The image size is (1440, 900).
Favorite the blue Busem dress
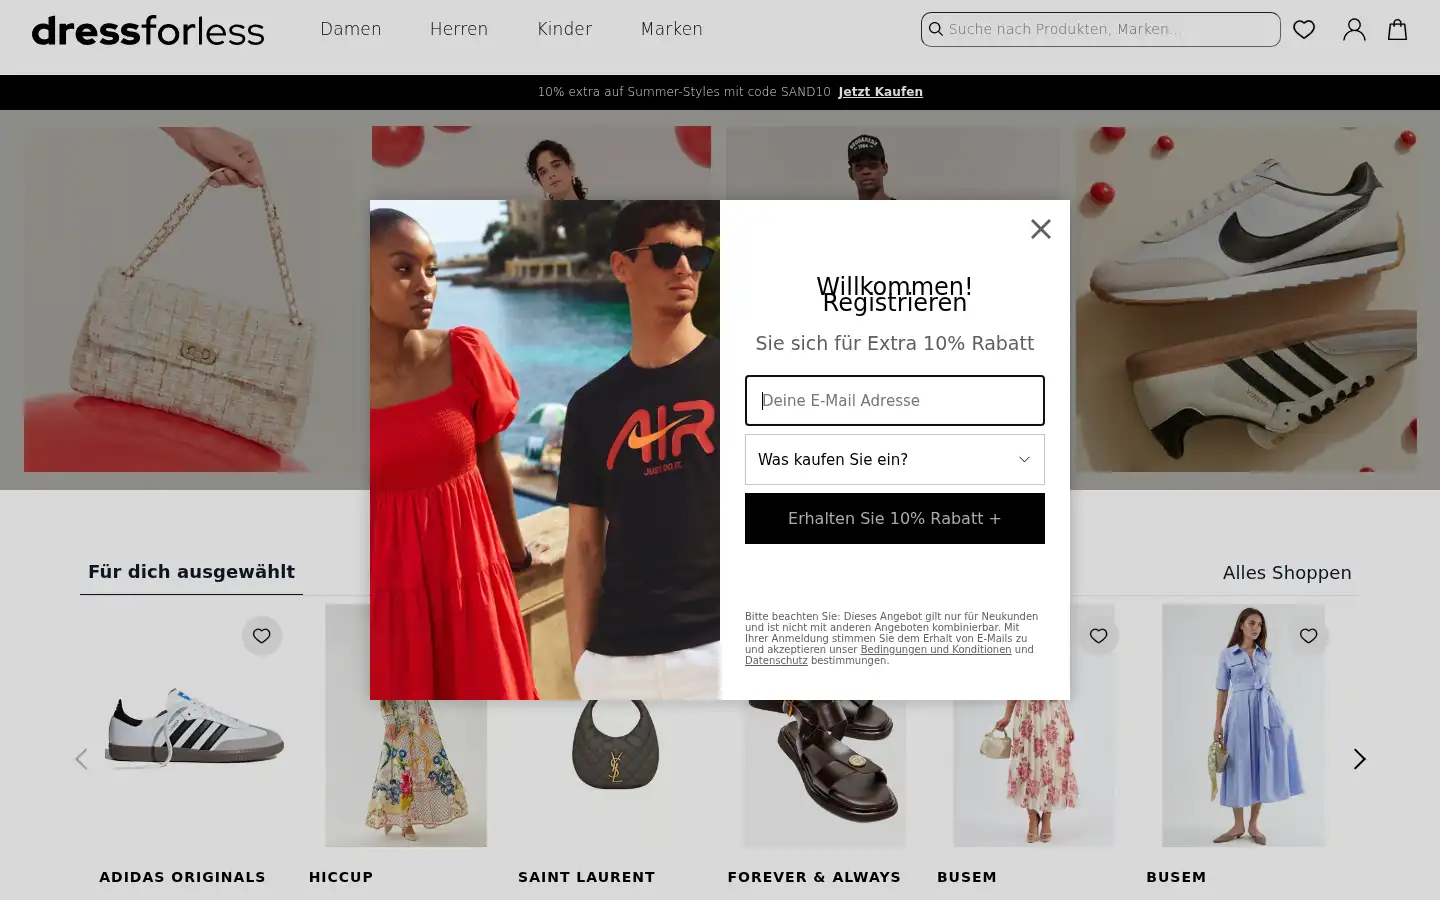(1308, 636)
